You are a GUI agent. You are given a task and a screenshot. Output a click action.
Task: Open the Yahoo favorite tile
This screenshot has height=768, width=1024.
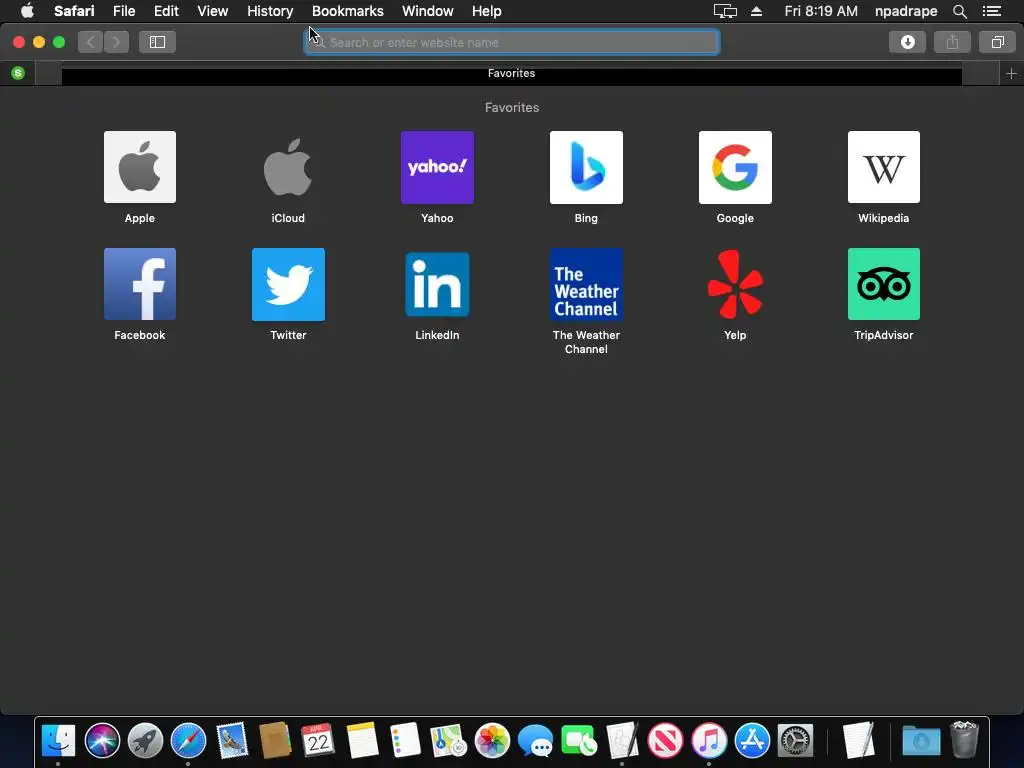(437, 167)
